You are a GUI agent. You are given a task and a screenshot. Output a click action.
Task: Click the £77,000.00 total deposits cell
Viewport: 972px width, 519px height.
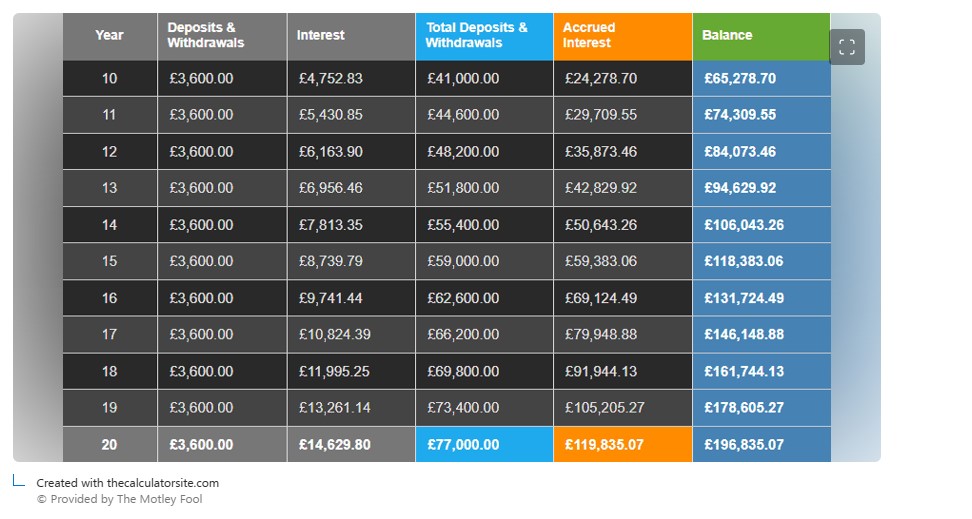(463, 445)
